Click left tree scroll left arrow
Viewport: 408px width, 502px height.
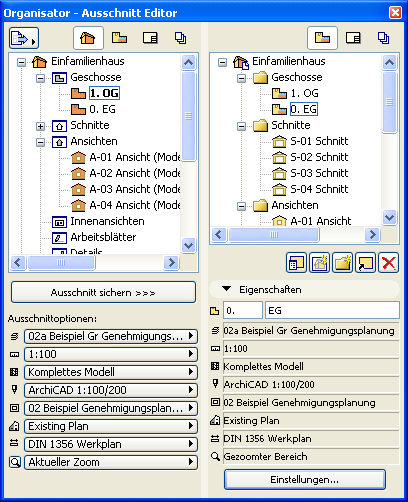(x=18, y=263)
